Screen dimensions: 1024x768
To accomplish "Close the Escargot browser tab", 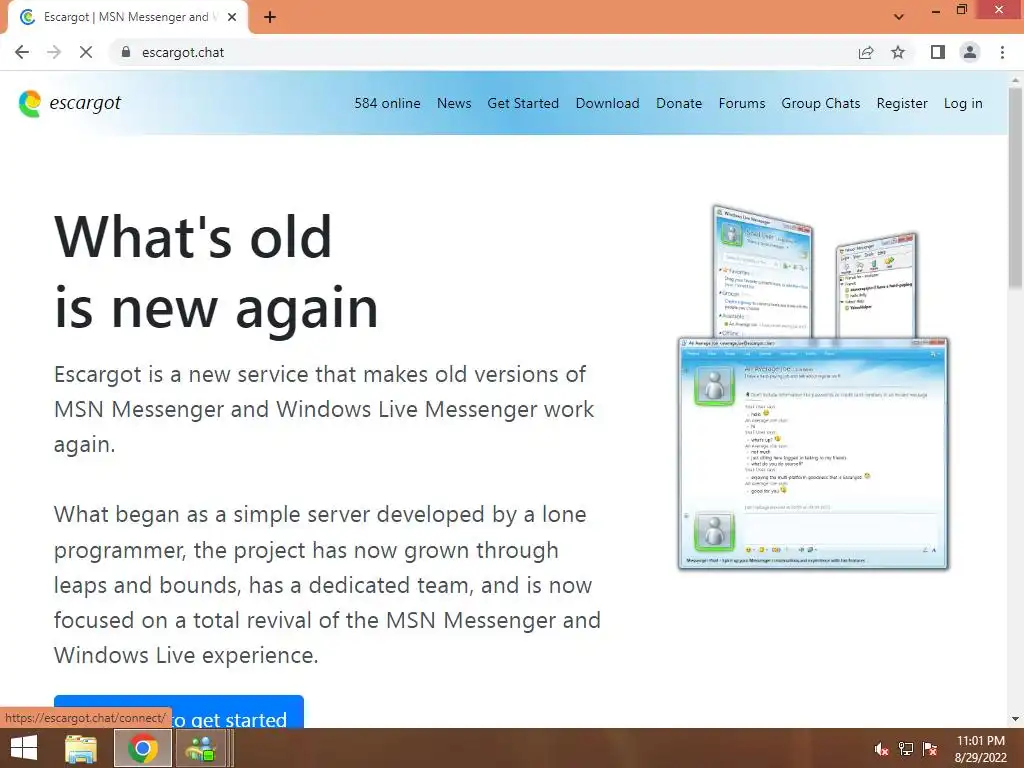I will pyautogui.click(x=232, y=17).
